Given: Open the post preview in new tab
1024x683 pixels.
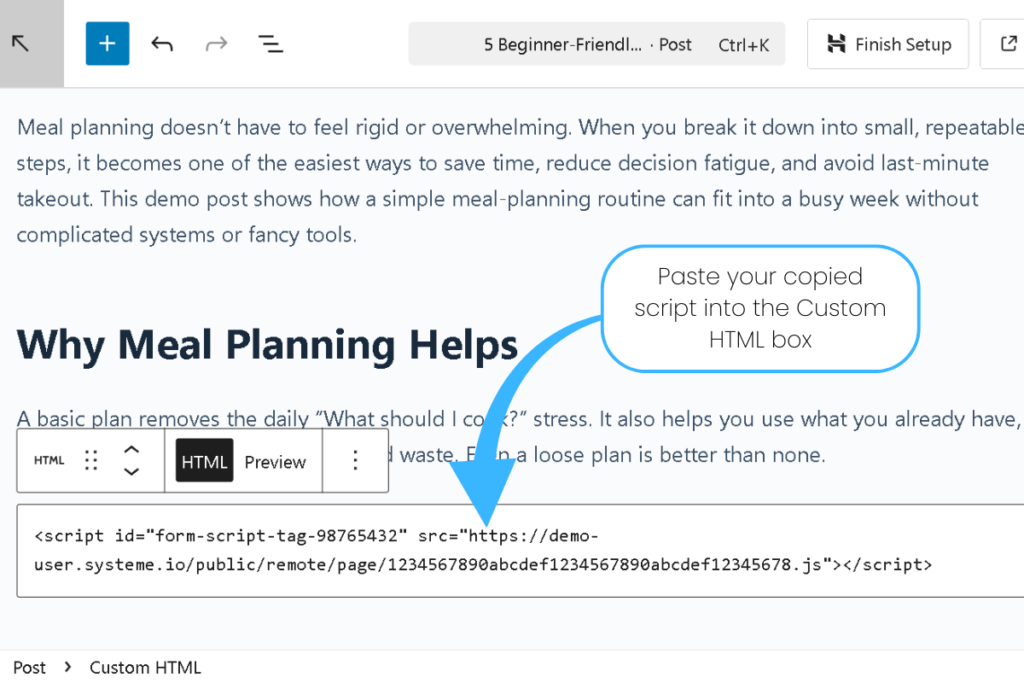Looking at the screenshot, I should [1007, 44].
